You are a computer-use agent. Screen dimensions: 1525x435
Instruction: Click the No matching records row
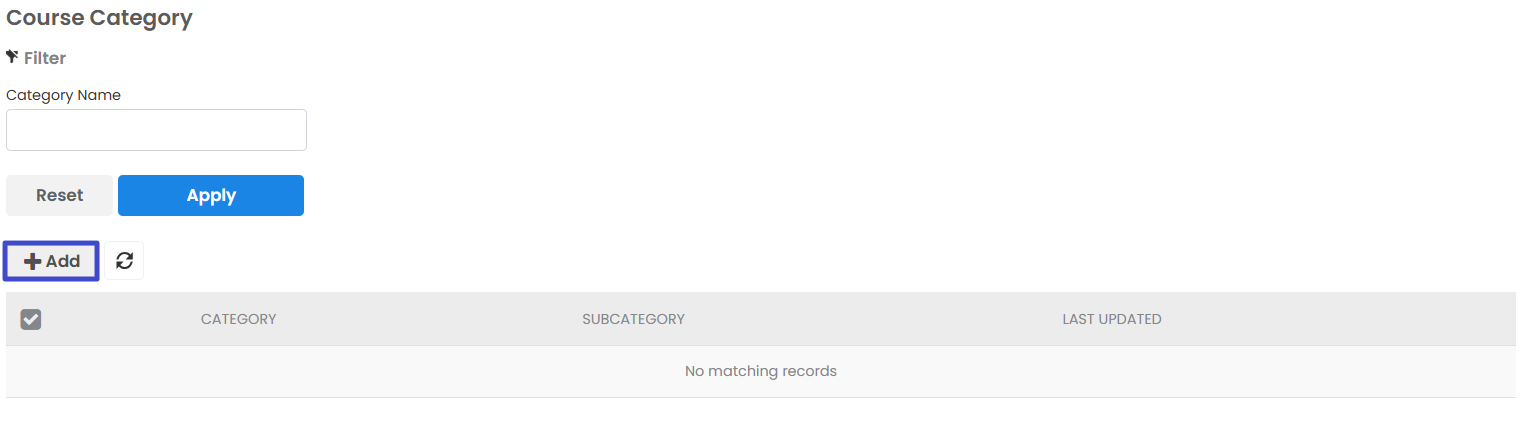[x=760, y=371]
